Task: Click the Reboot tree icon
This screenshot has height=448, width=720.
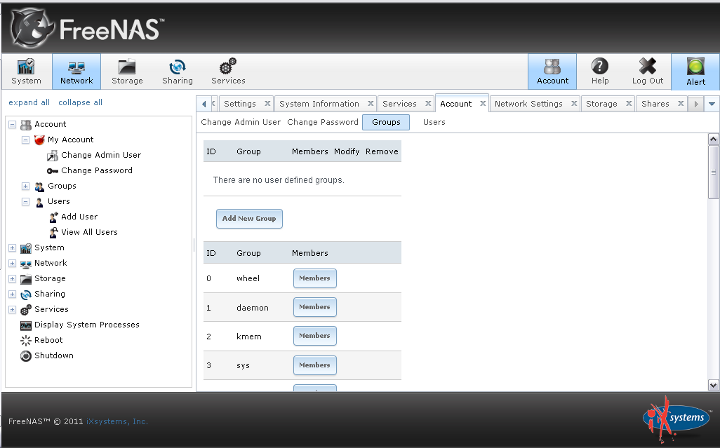Action: 26,341
